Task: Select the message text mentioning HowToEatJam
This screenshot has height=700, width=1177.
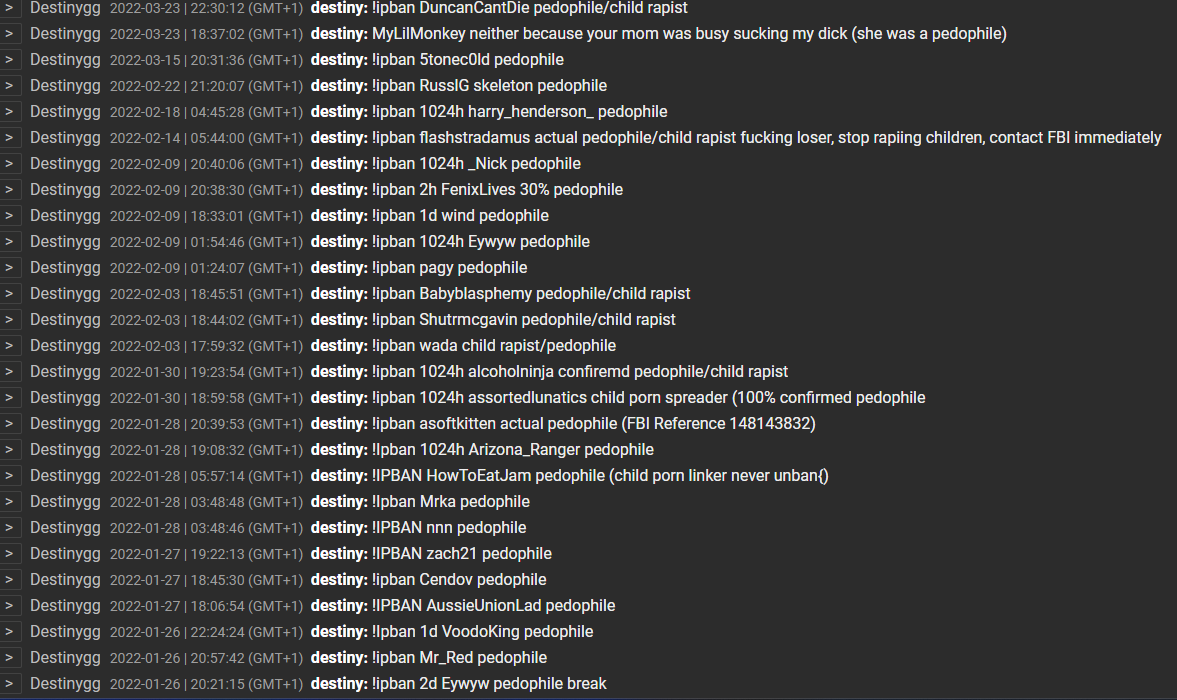Action: pos(601,476)
